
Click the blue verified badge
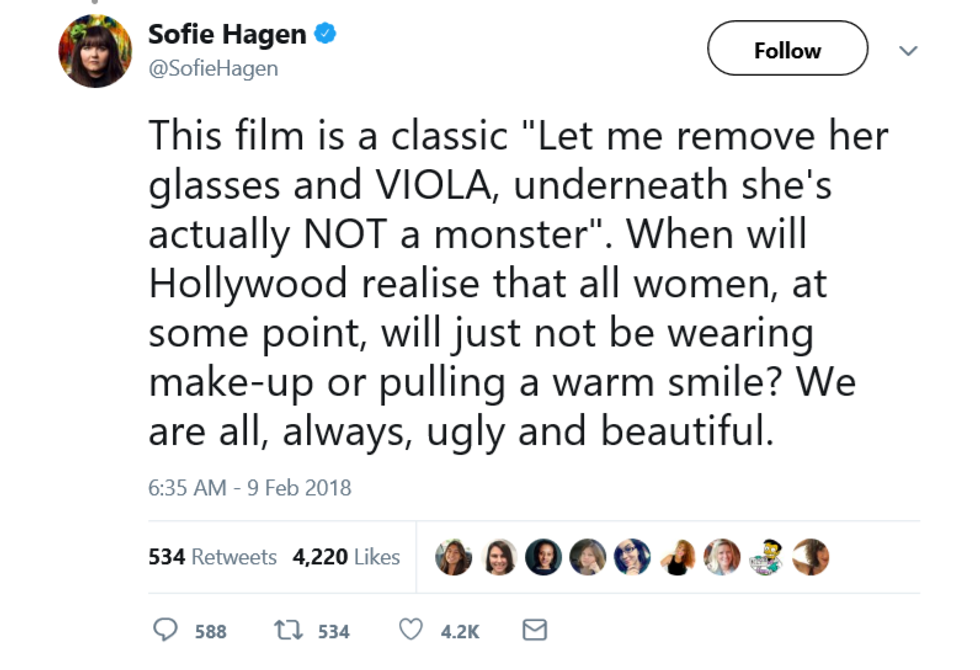click(326, 34)
